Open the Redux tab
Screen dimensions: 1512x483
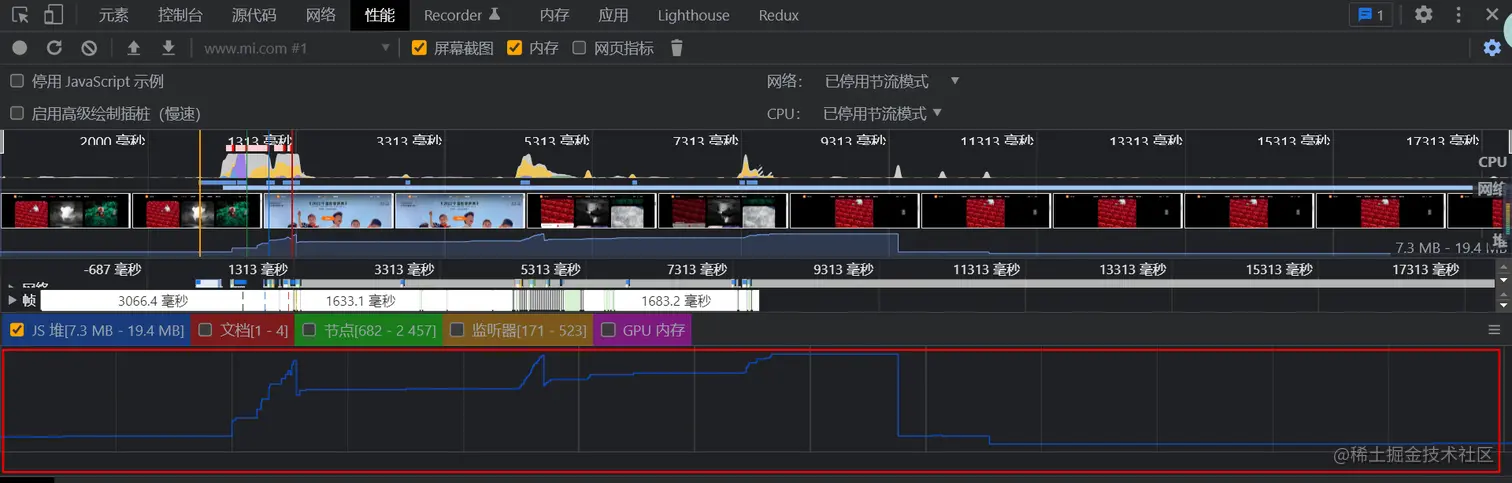point(779,15)
